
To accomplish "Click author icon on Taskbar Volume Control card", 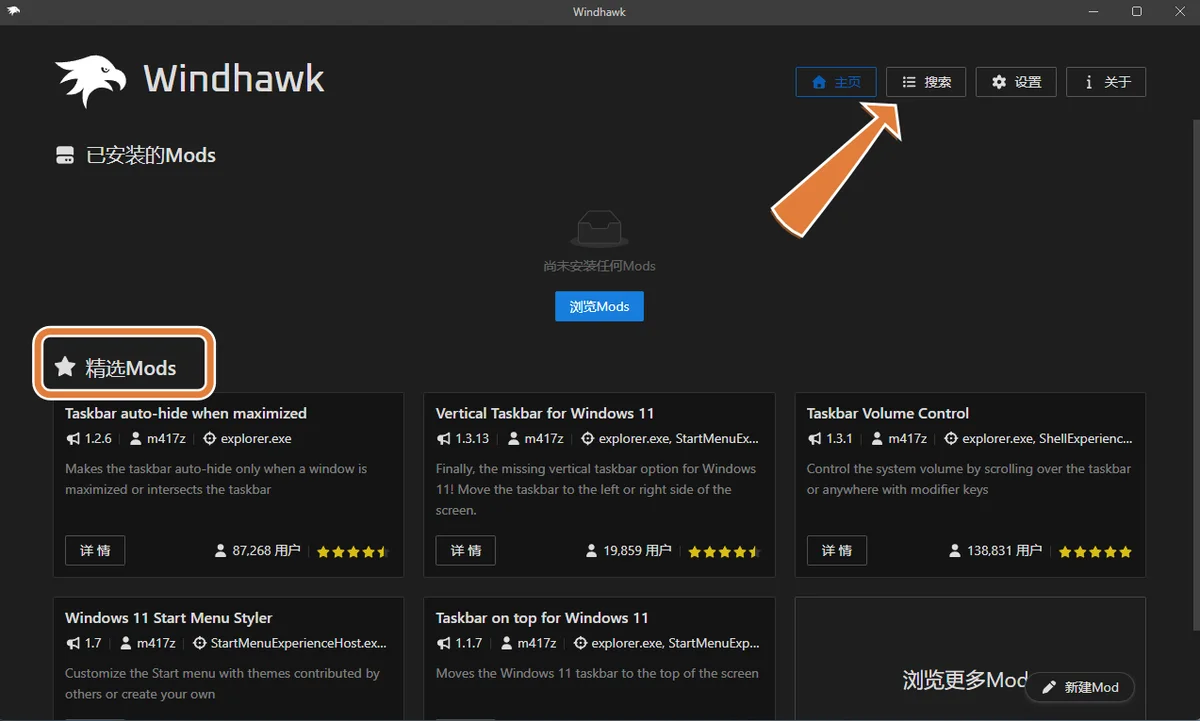I will click(877, 439).
